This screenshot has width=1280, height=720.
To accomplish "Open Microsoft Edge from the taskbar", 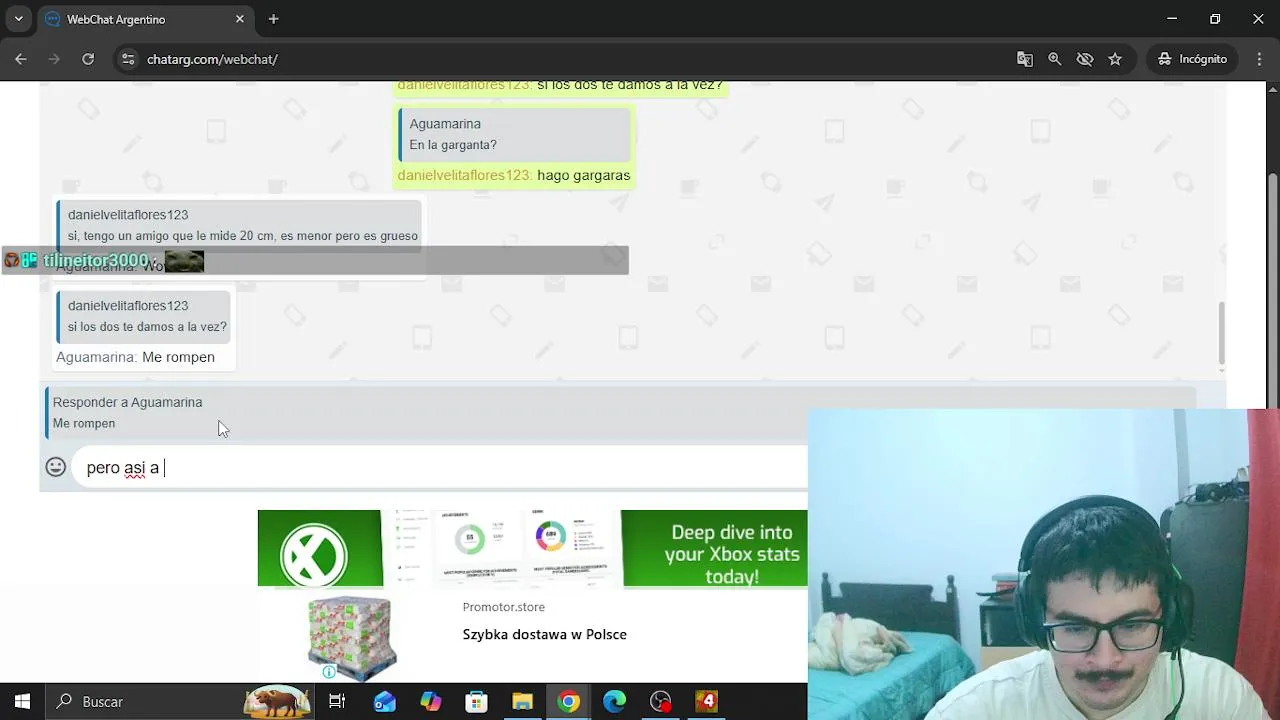I will pos(614,701).
